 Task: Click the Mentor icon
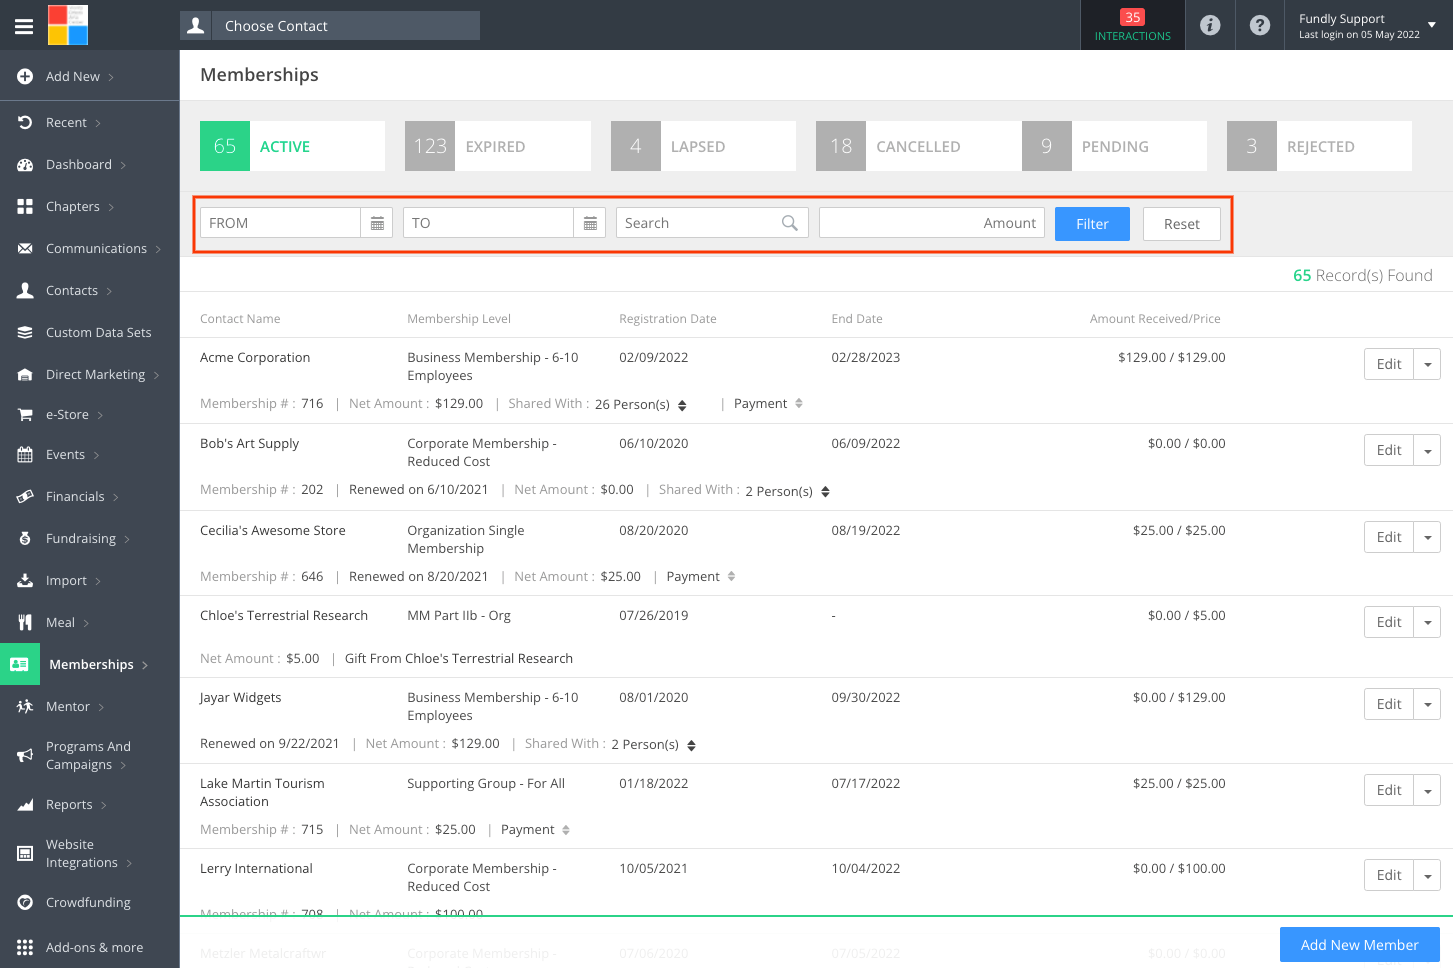tap(25, 706)
